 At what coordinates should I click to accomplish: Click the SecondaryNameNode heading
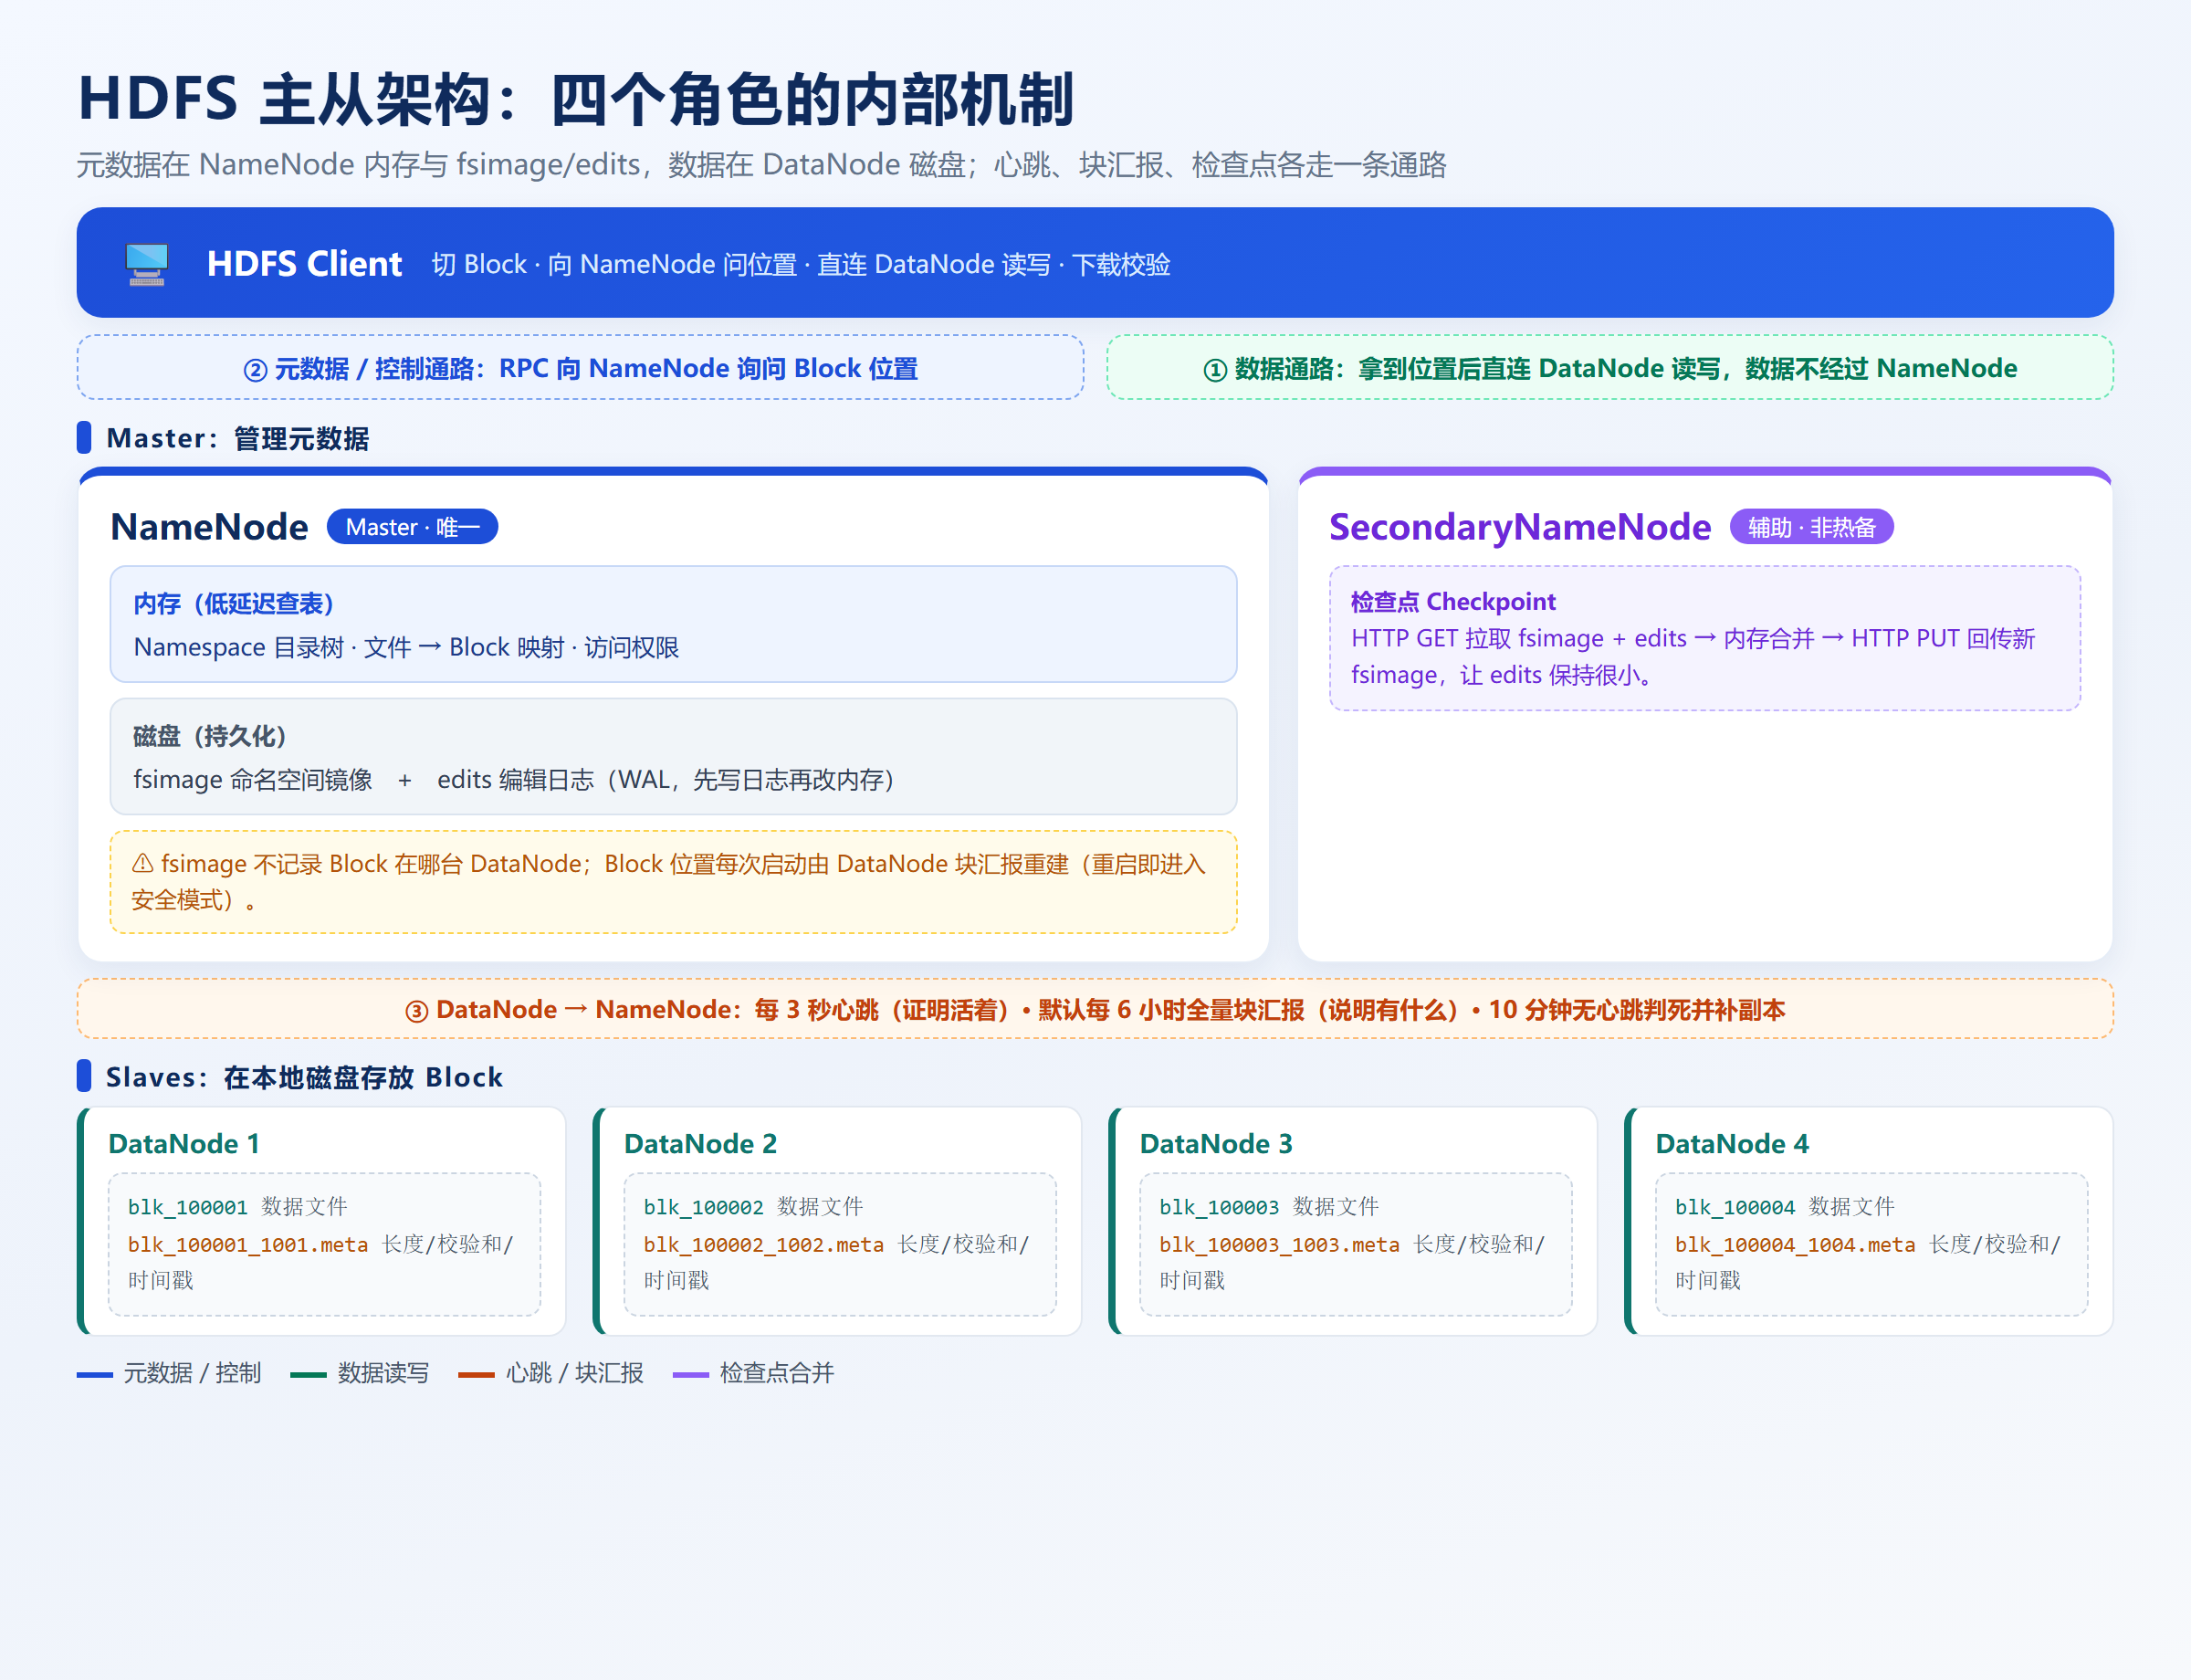point(1519,527)
